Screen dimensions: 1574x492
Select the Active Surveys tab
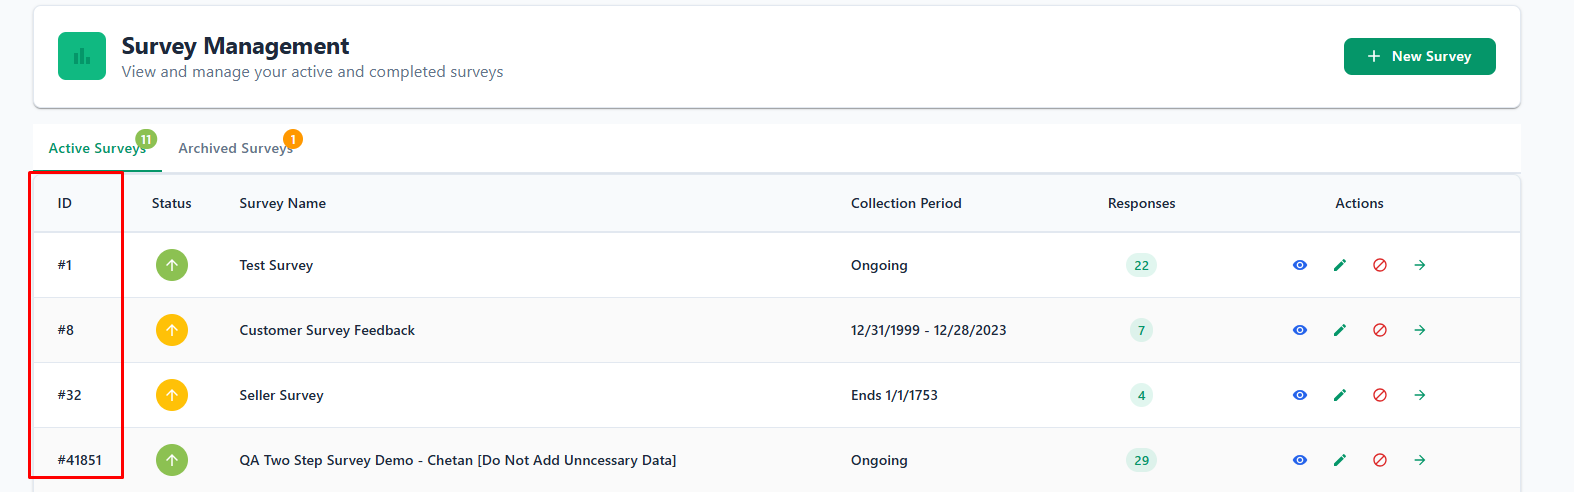click(x=97, y=148)
